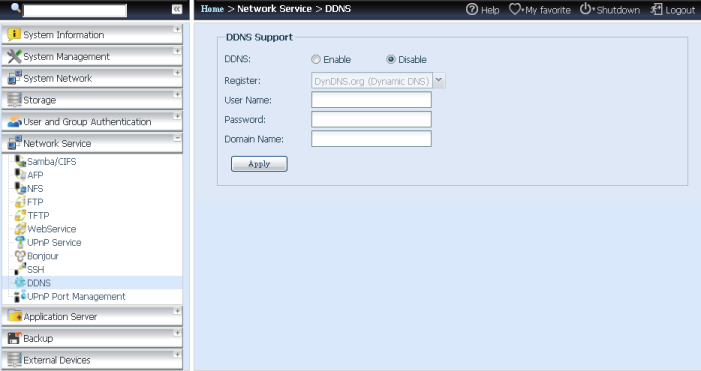Click the WebService icon
Screen dimensions: 701x371
20,229
